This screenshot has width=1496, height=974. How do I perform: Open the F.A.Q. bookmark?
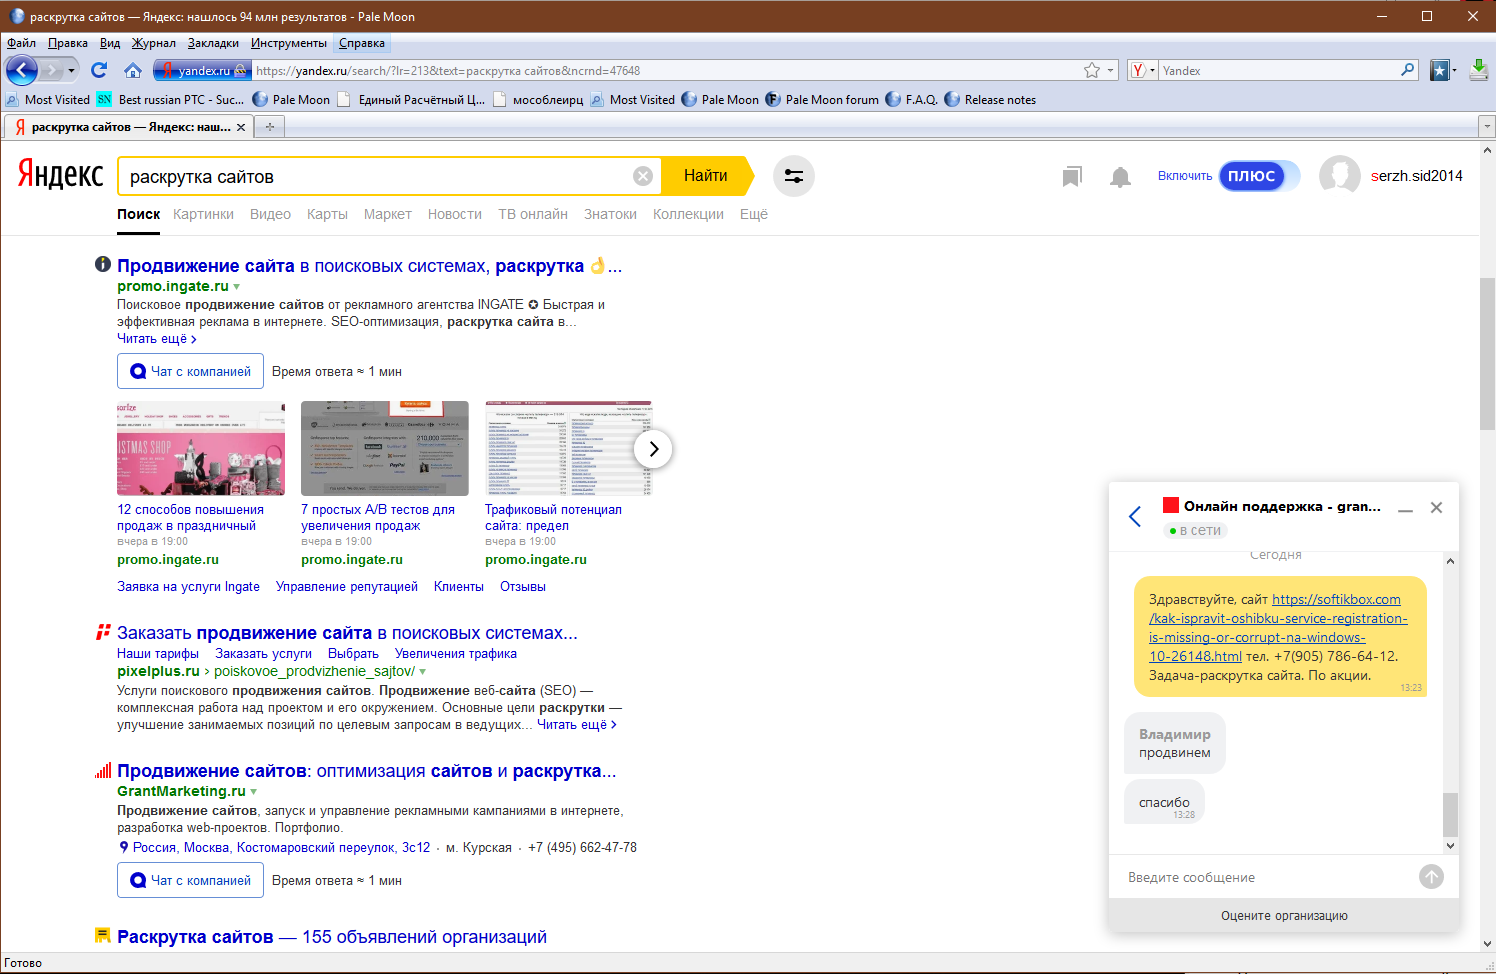(x=912, y=100)
